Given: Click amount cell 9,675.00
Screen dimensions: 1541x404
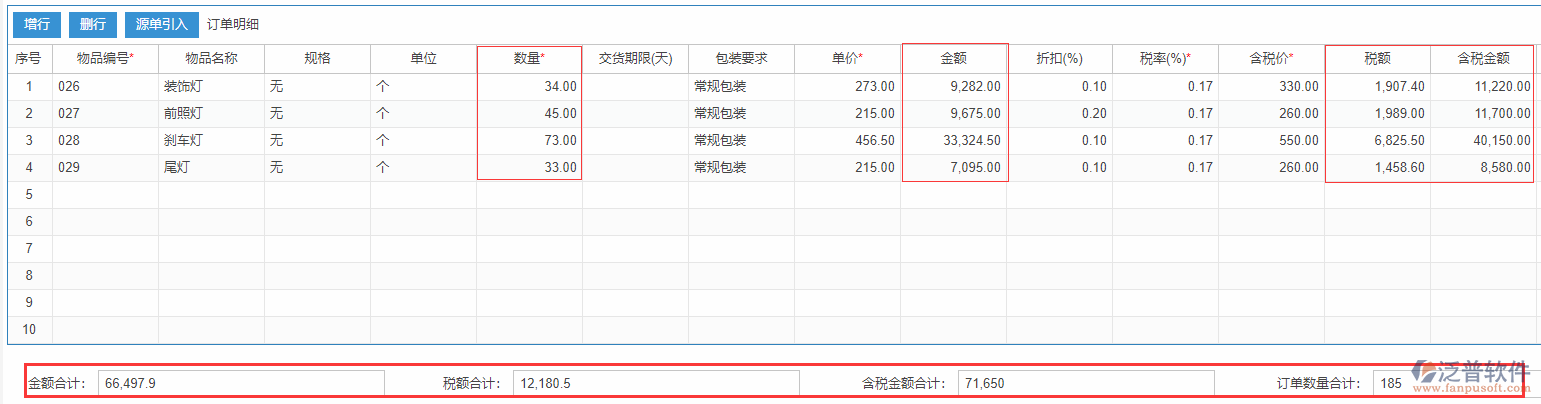Looking at the screenshot, I should (954, 114).
